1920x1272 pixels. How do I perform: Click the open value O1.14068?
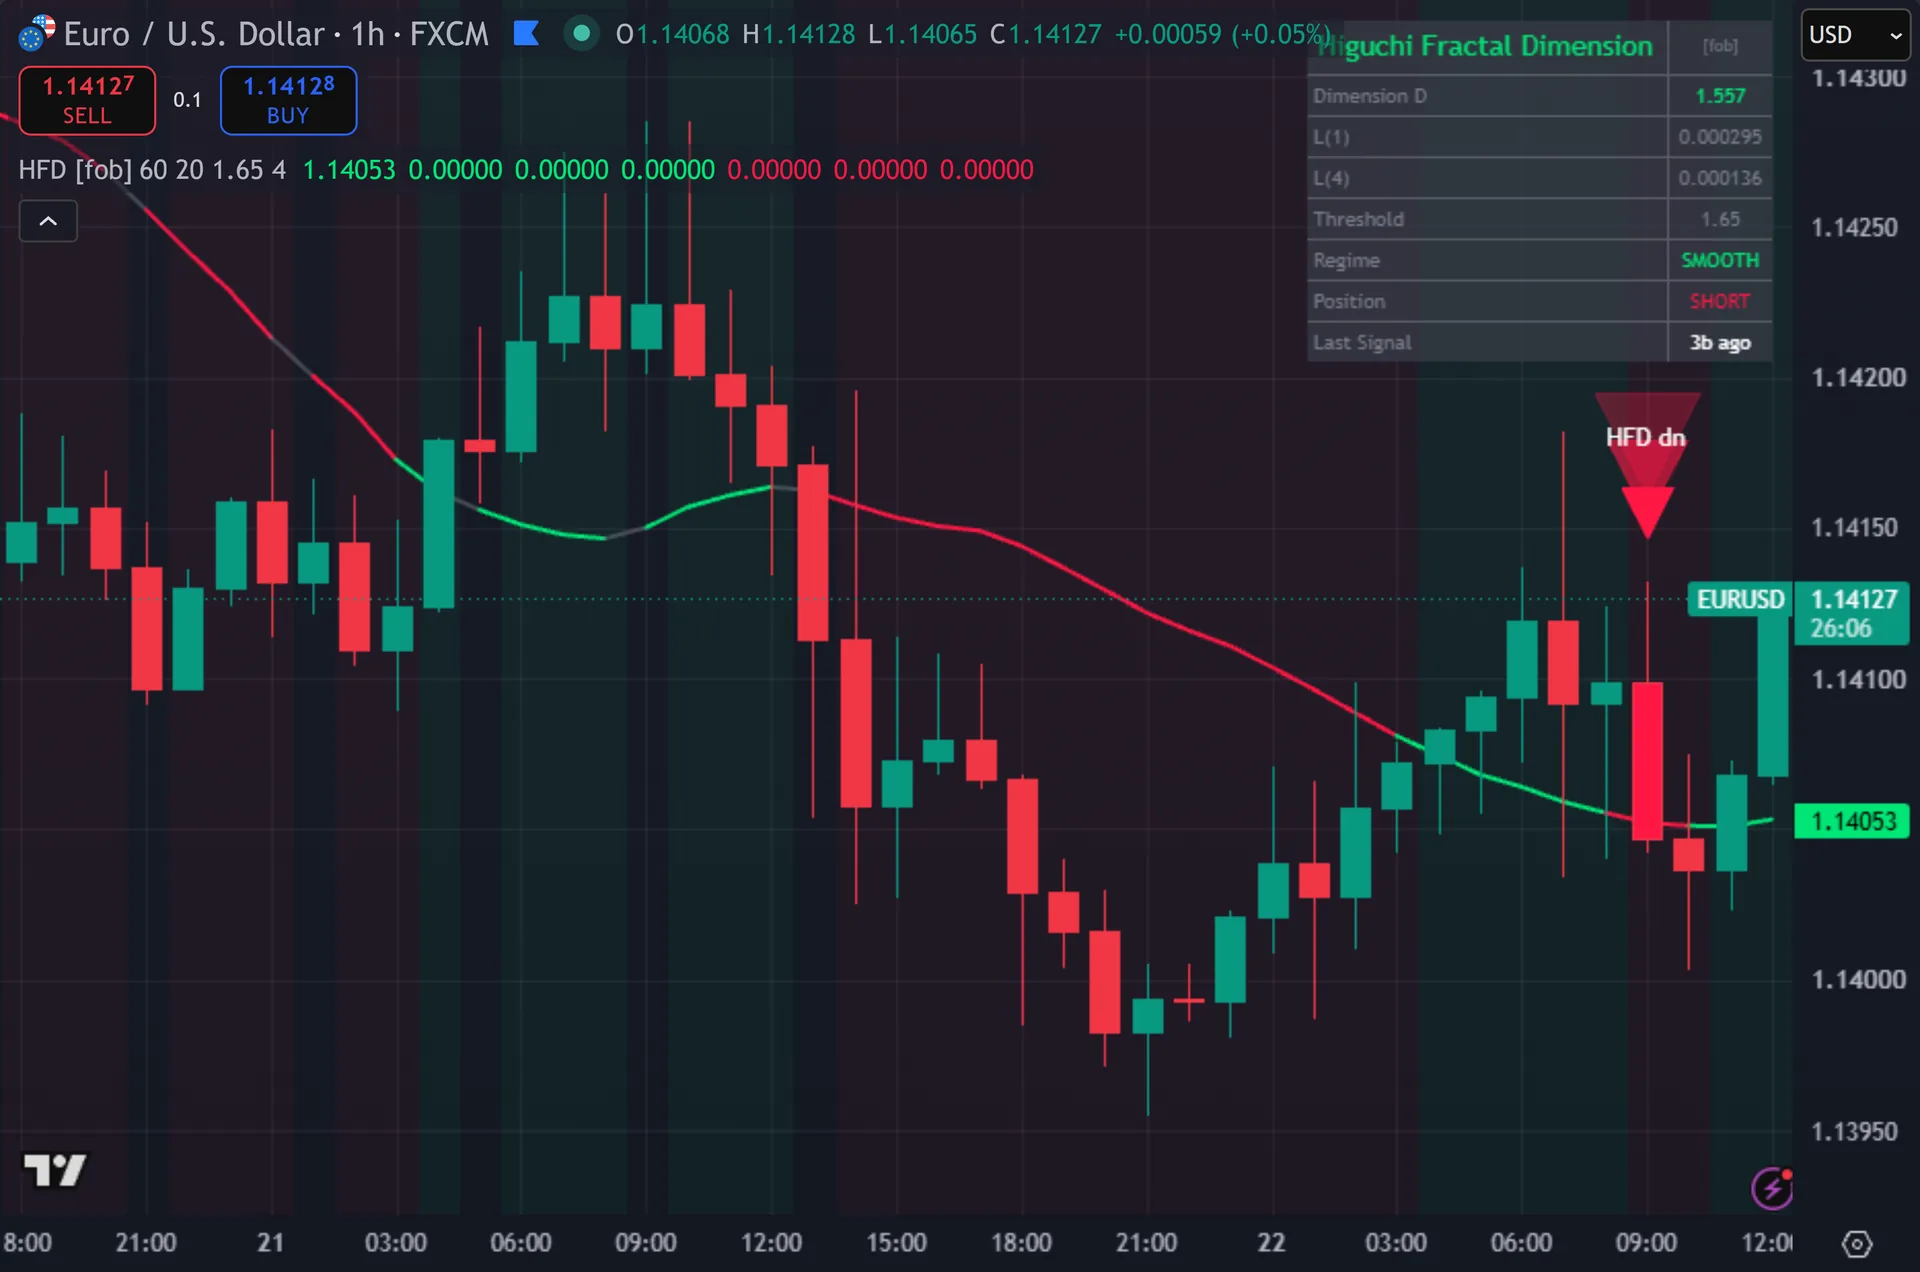pyautogui.click(x=673, y=34)
